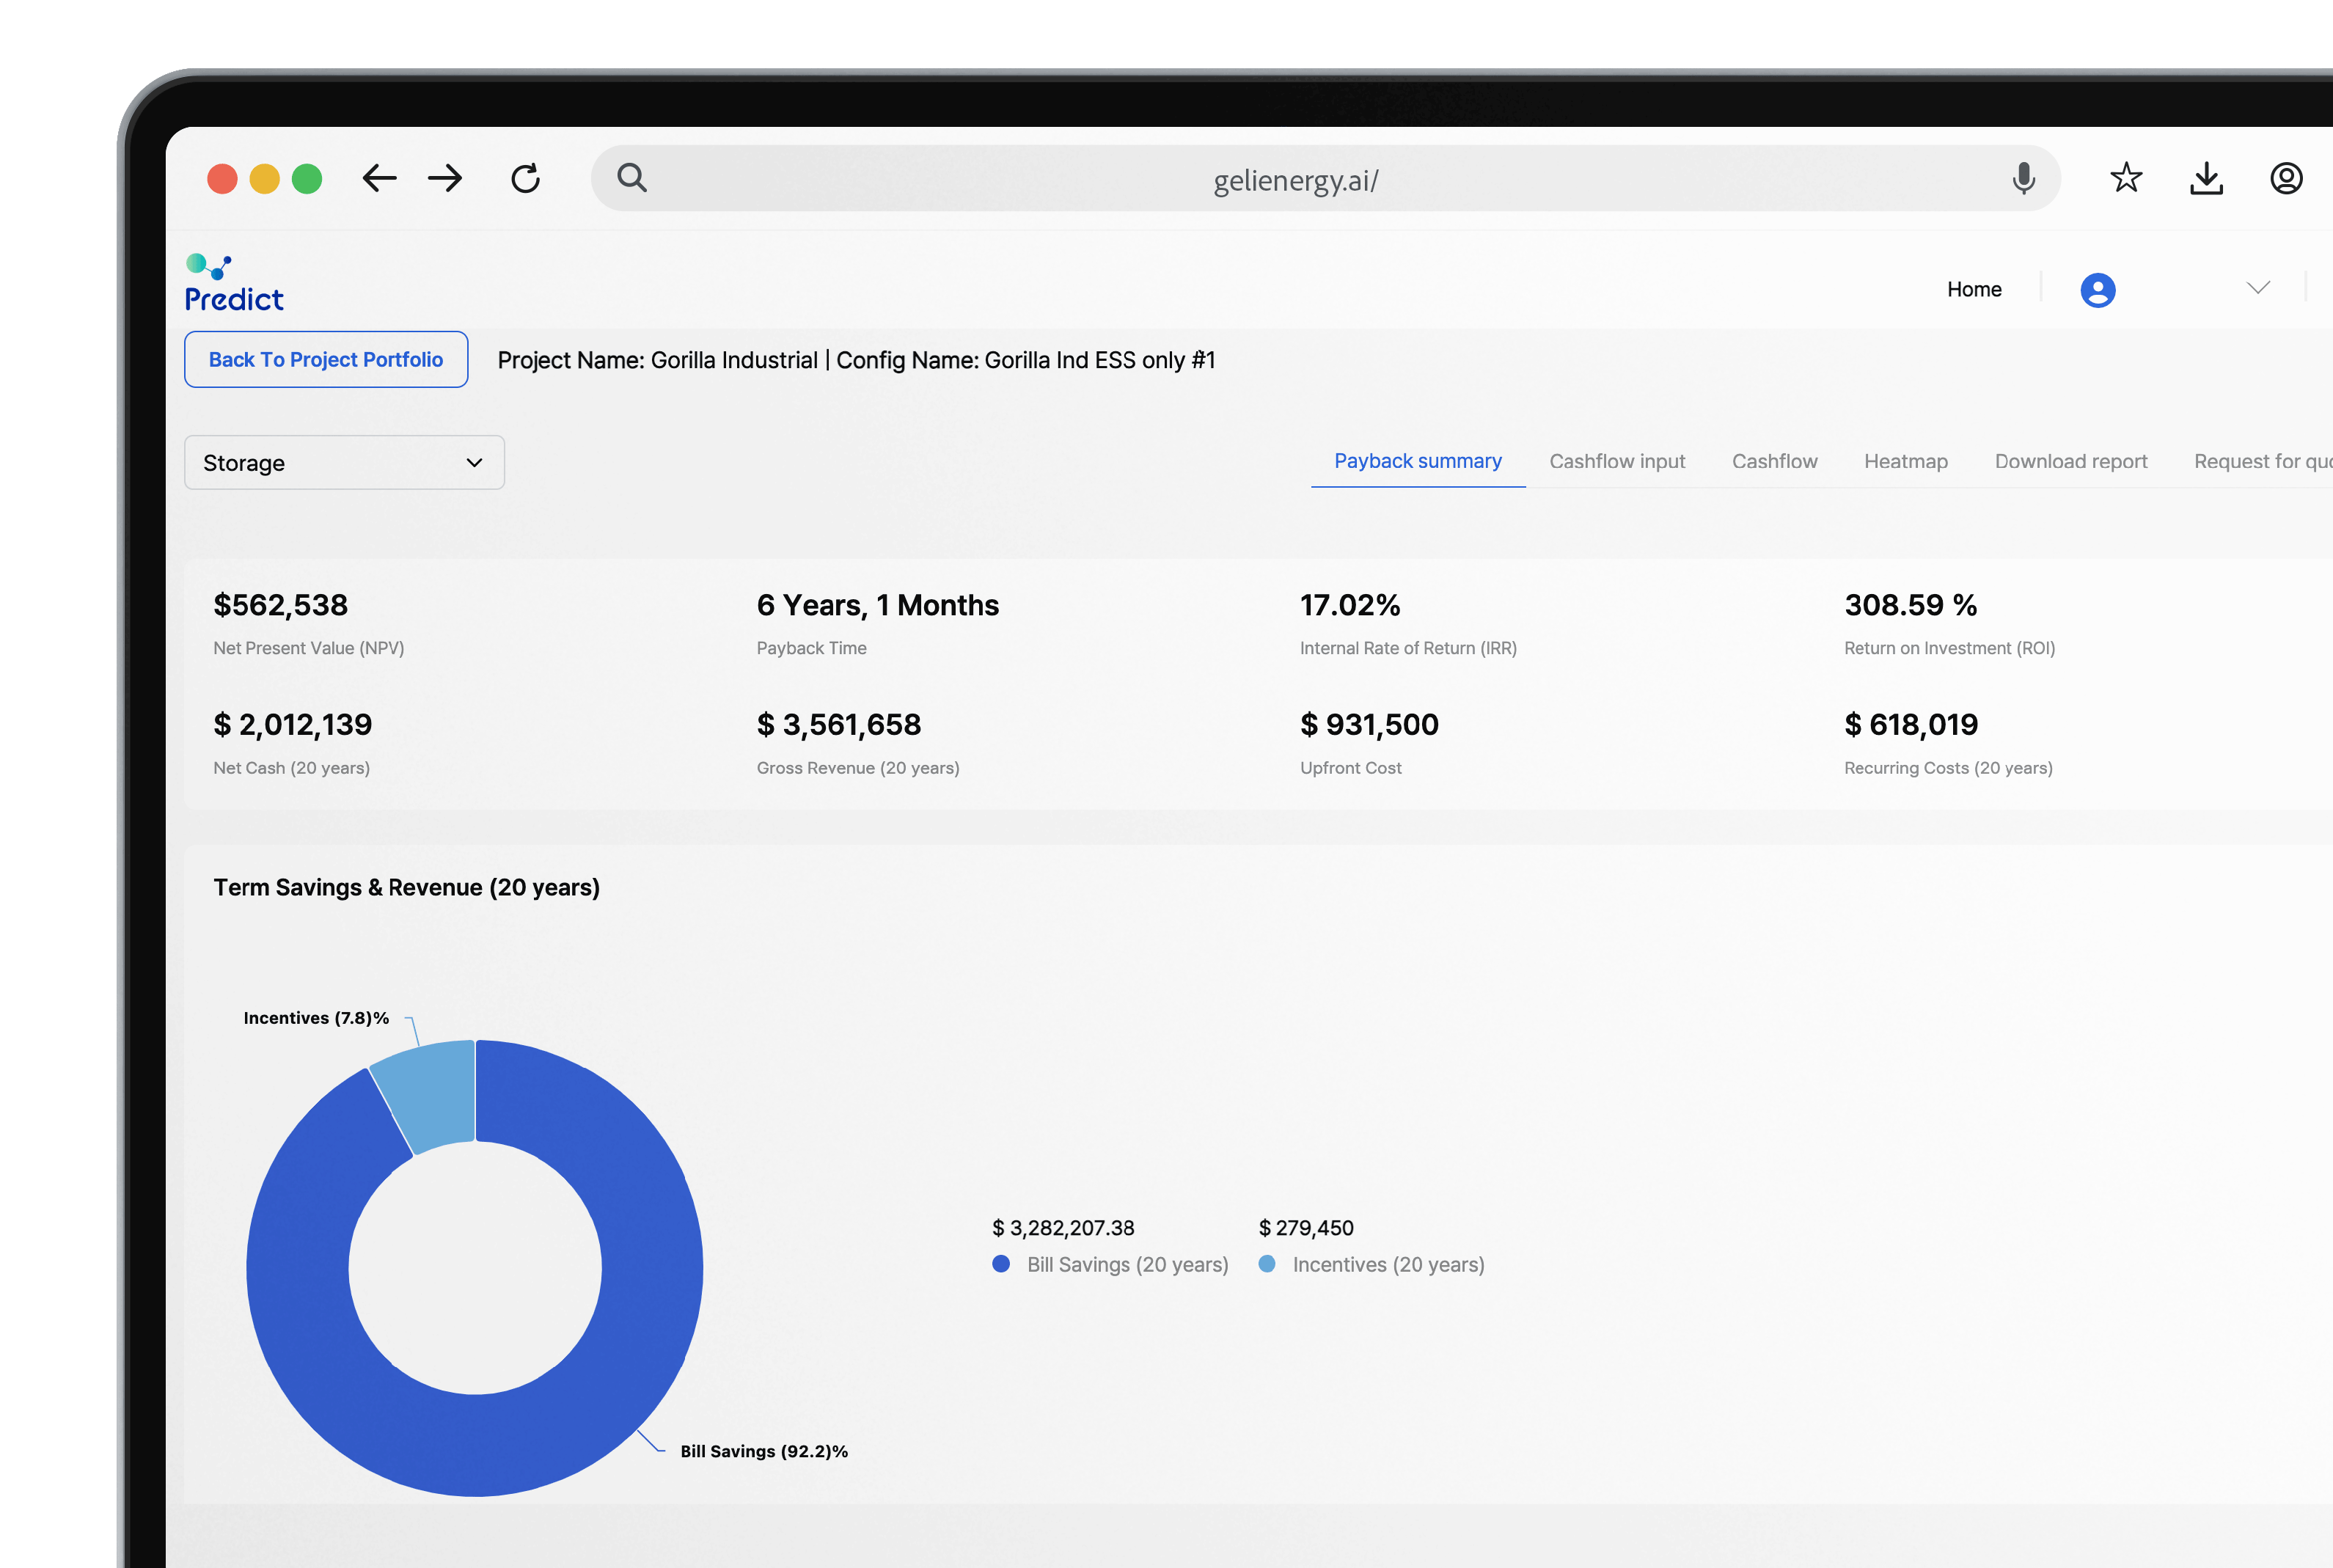
Task: Click the 308.59 % ROI value
Action: tap(1910, 605)
